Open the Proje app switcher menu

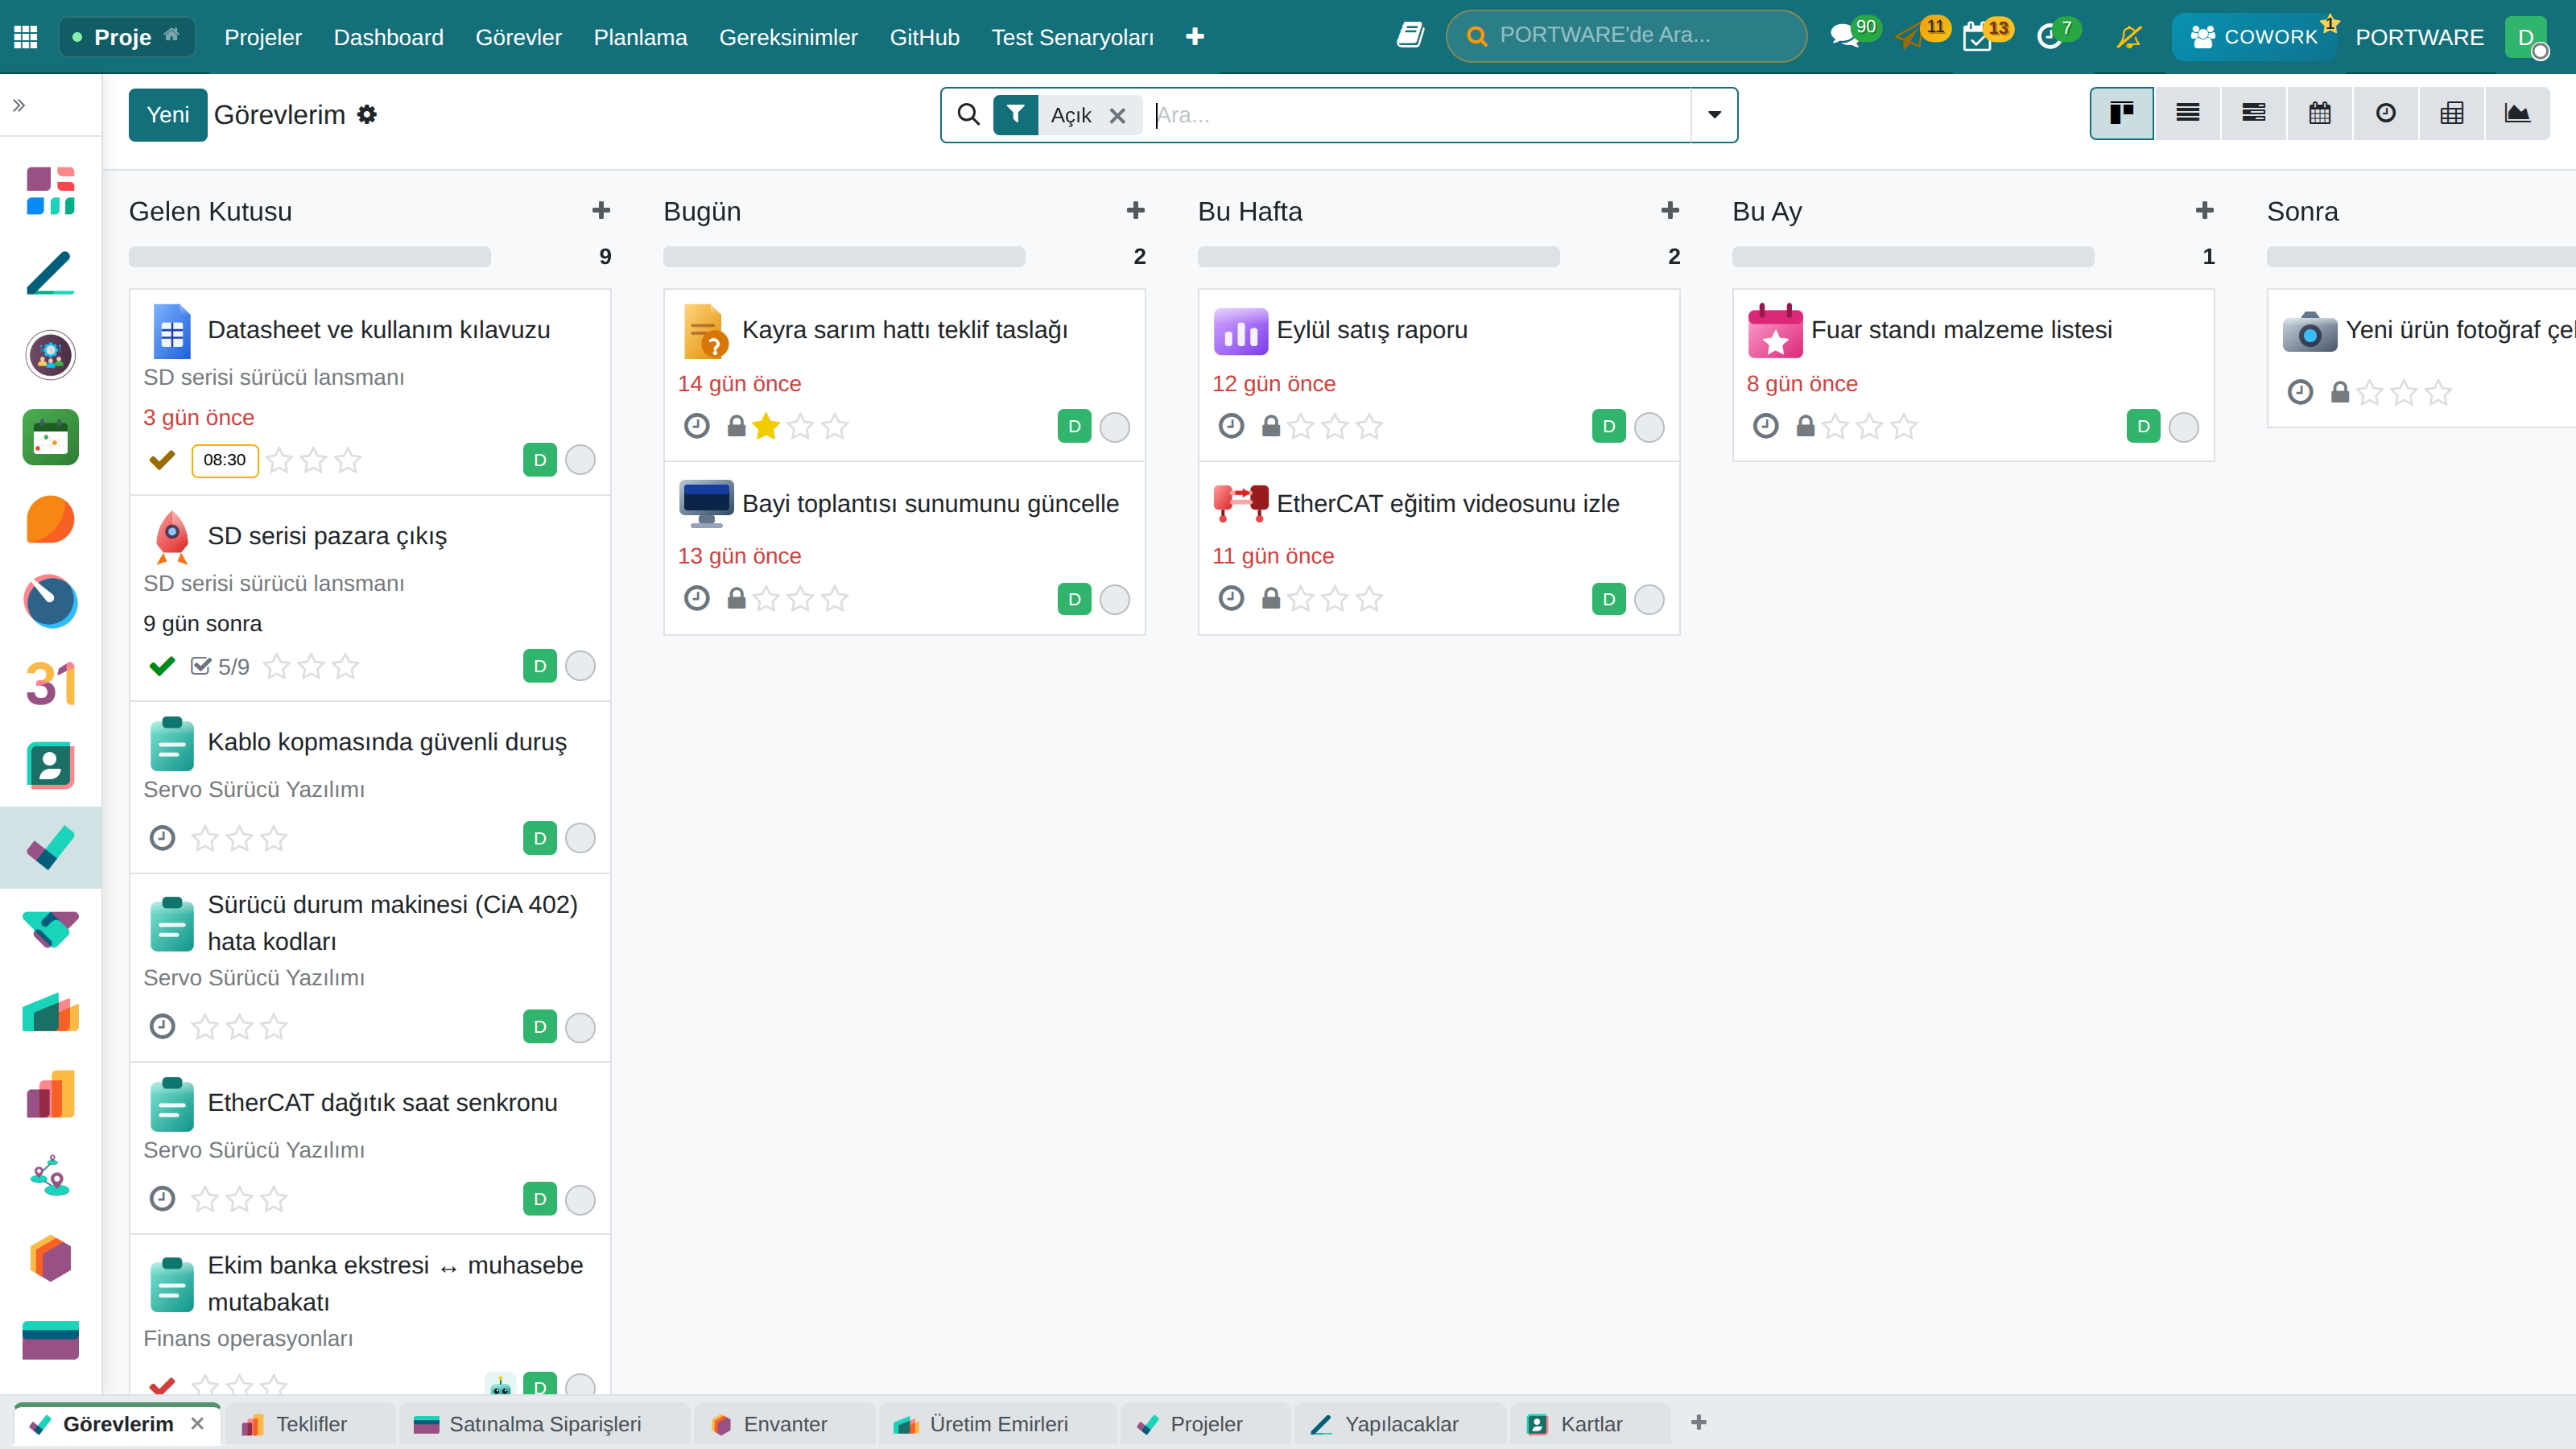click(127, 37)
